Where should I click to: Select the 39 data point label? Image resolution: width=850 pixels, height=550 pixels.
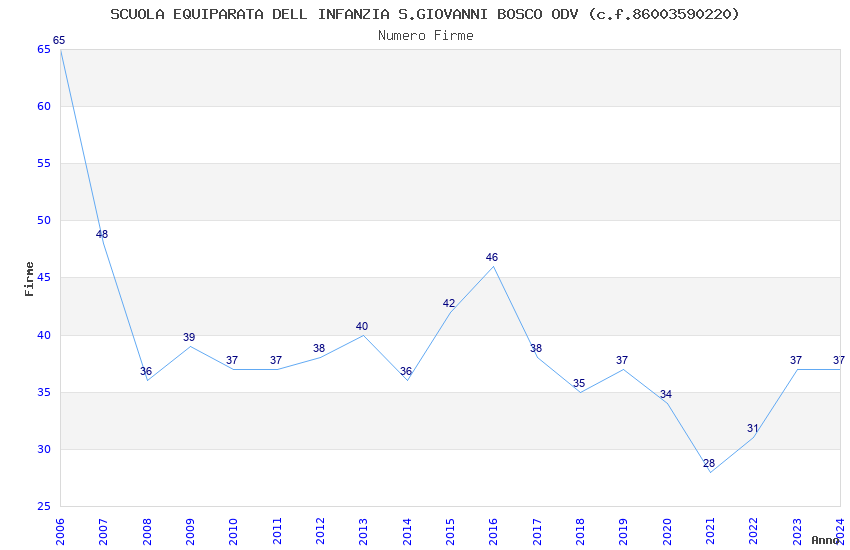[189, 338]
